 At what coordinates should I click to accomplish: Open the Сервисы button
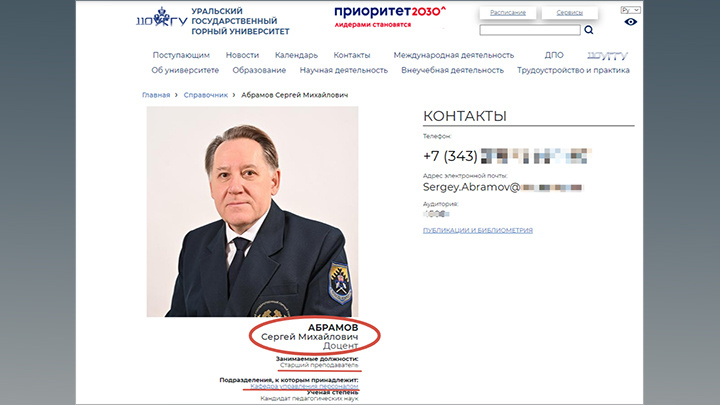pos(569,13)
